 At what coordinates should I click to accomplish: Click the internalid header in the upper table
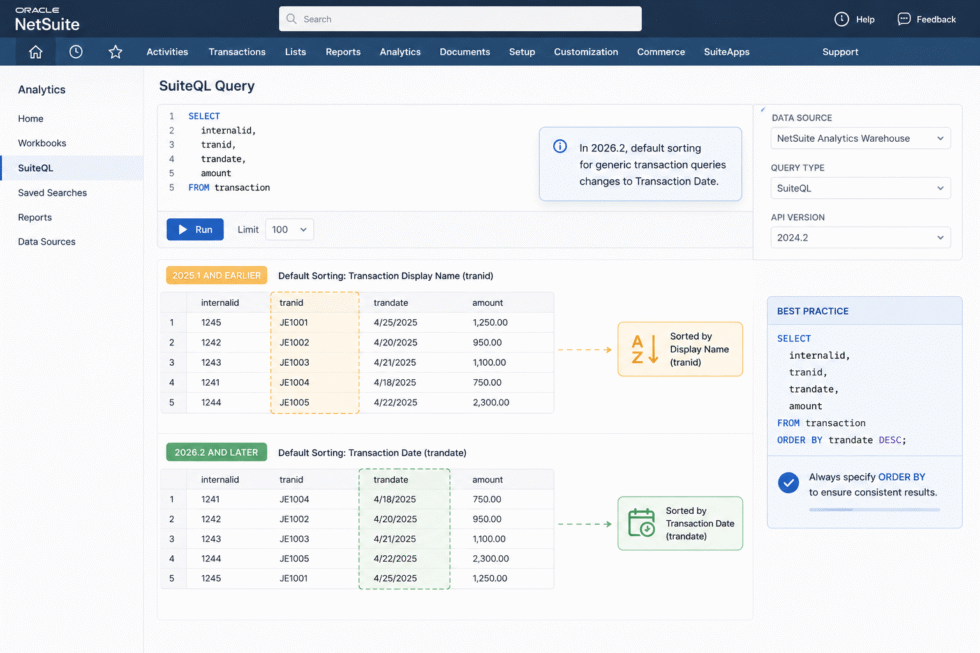pyautogui.click(x=220, y=302)
